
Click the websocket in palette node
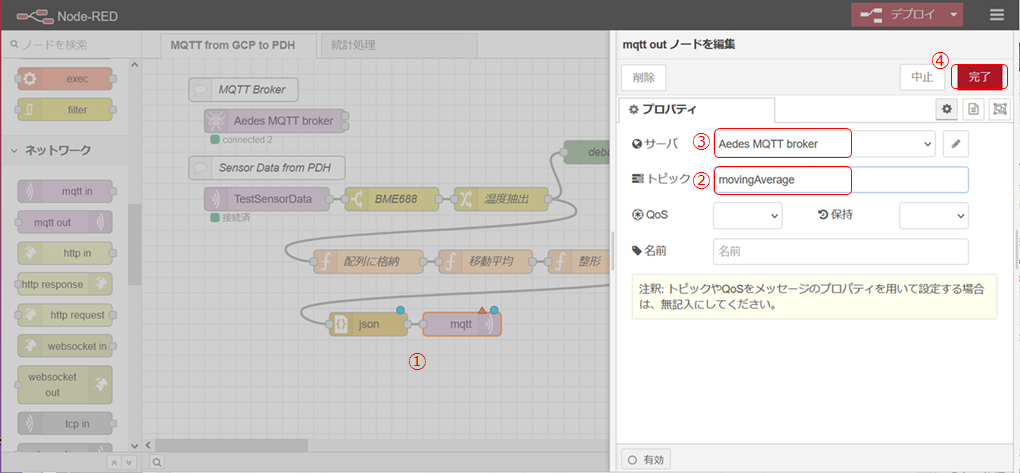65,346
